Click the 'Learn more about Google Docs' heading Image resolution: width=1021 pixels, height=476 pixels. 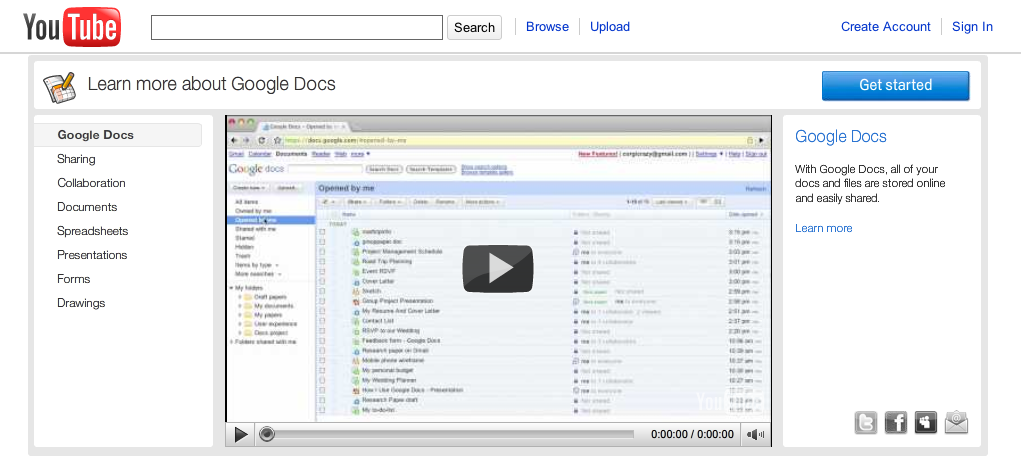click(x=212, y=84)
